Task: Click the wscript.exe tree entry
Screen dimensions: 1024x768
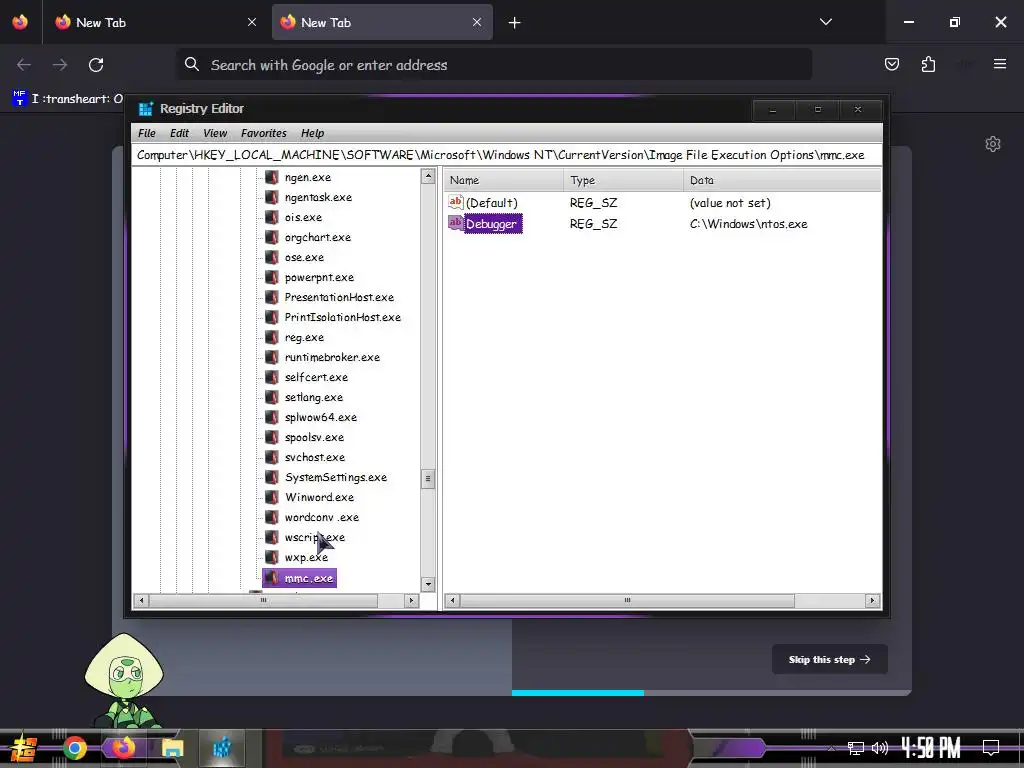Action: tap(315, 537)
